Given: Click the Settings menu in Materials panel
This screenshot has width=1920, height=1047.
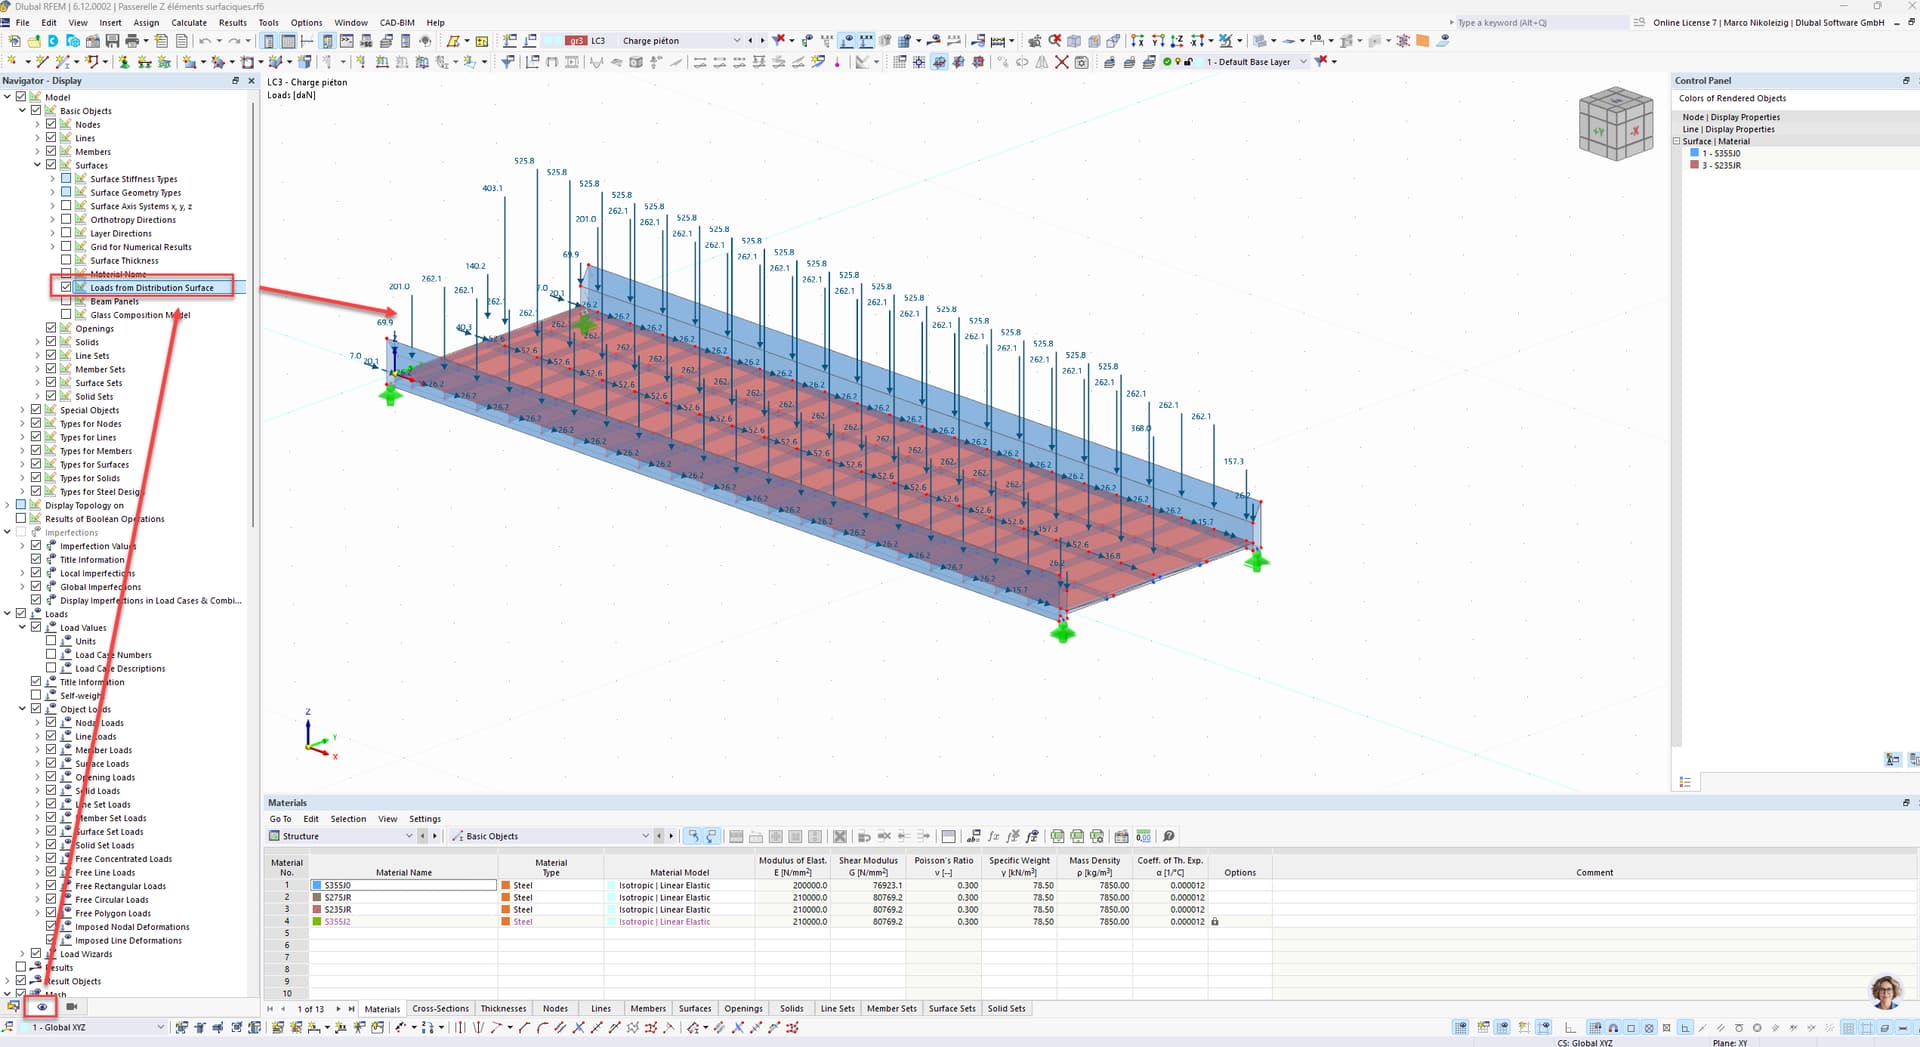Looking at the screenshot, I should pyautogui.click(x=424, y=819).
